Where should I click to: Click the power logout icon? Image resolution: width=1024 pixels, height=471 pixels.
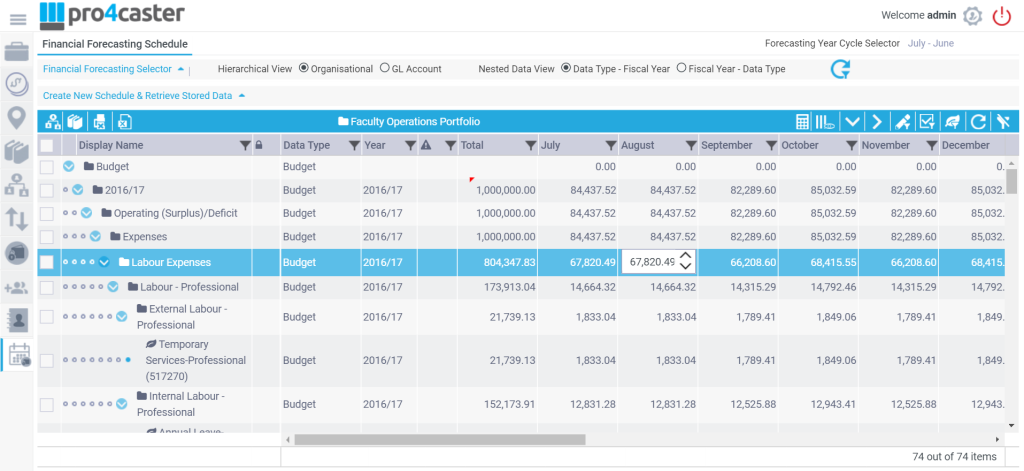coord(1002,16)
